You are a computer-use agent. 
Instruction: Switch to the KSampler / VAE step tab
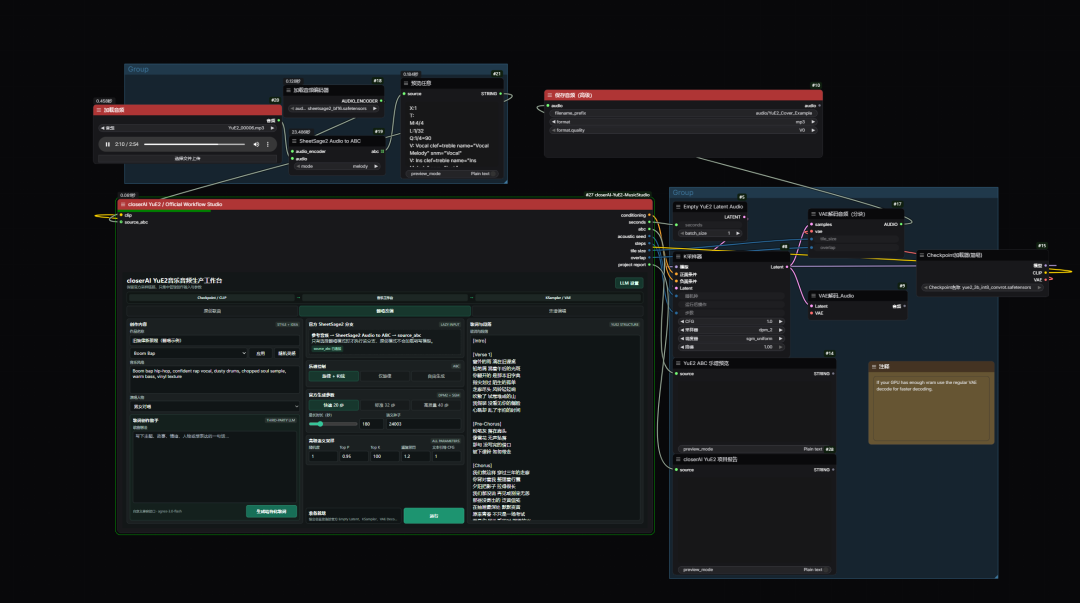[x=558, y=298]
